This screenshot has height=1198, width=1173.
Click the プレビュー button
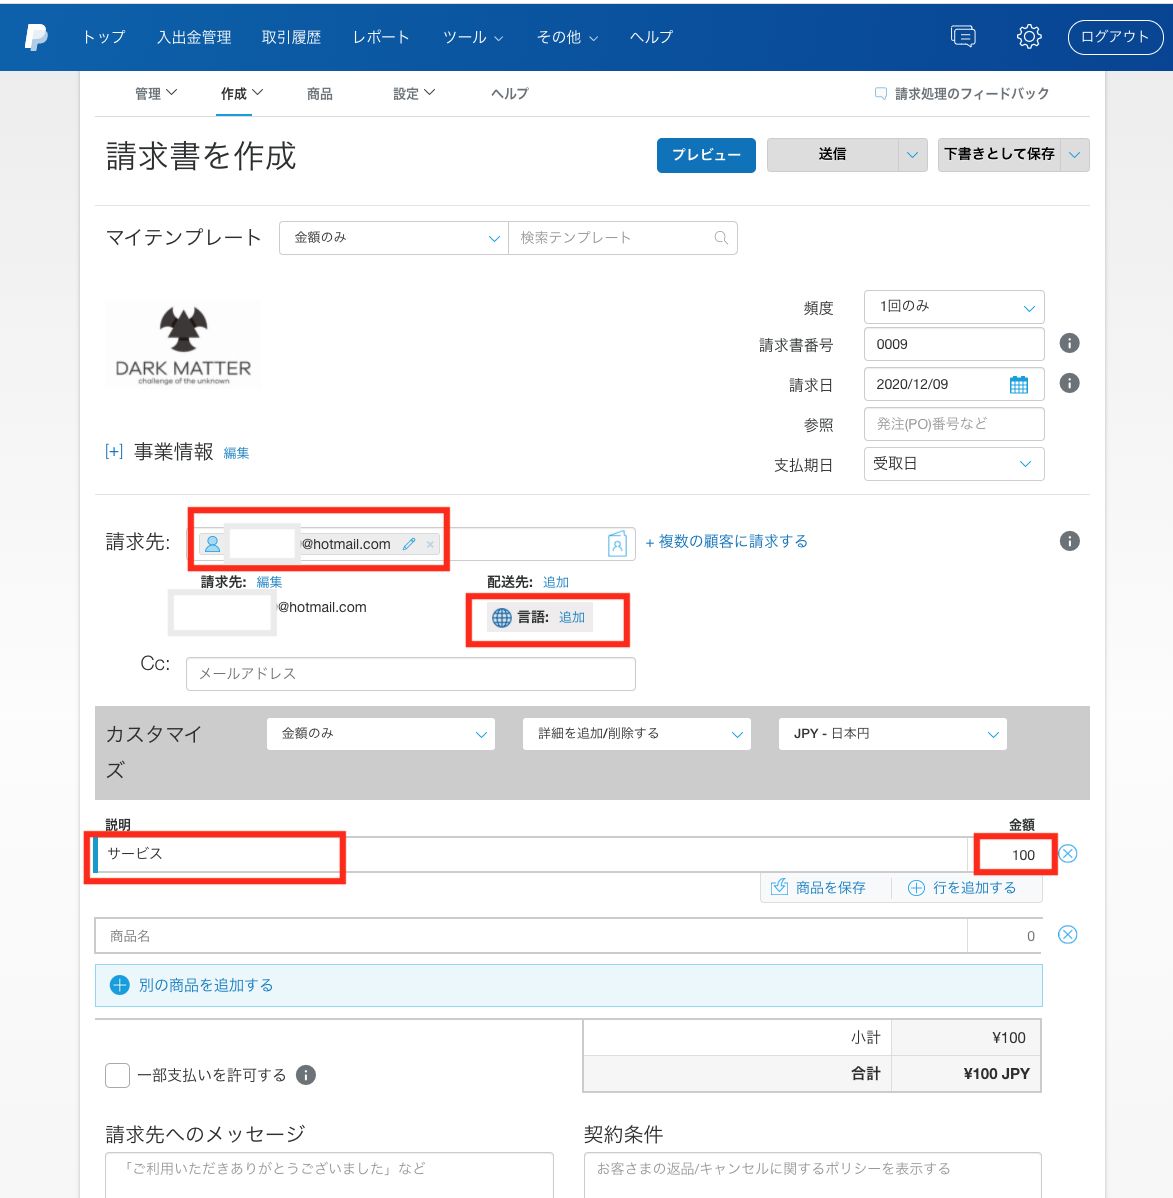(706, 155)
